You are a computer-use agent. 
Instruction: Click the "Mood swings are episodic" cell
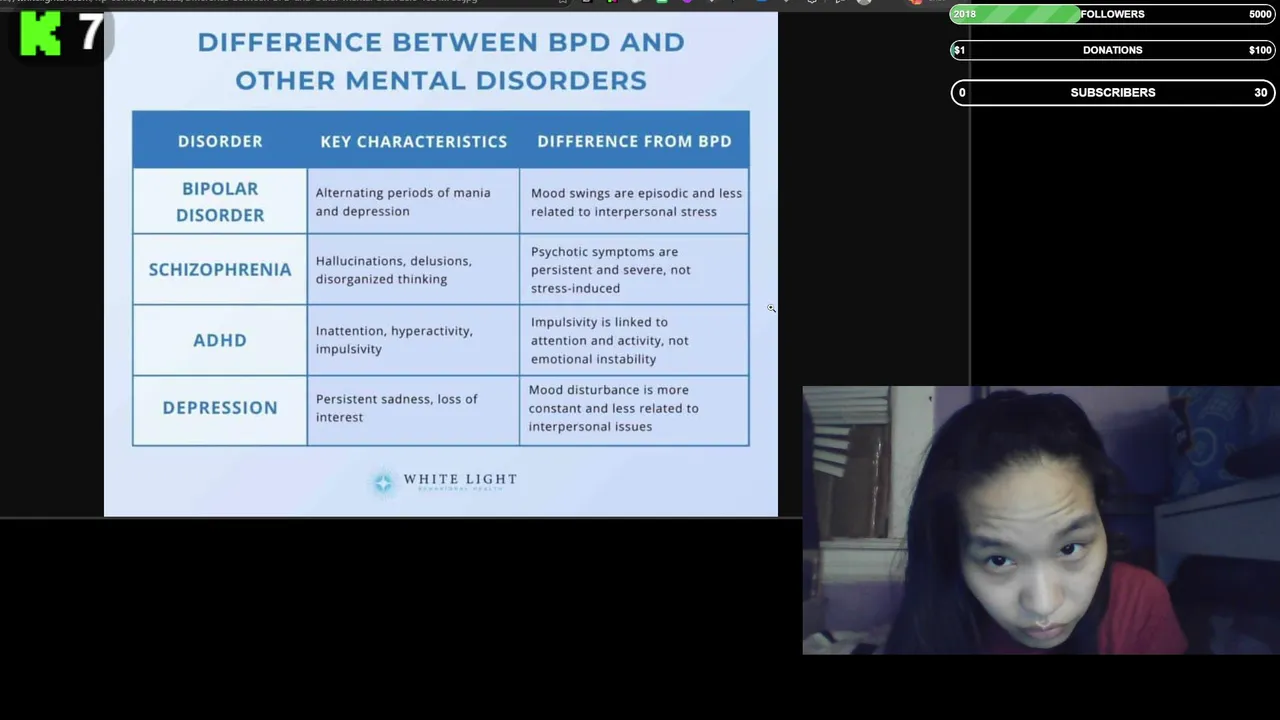634,201
